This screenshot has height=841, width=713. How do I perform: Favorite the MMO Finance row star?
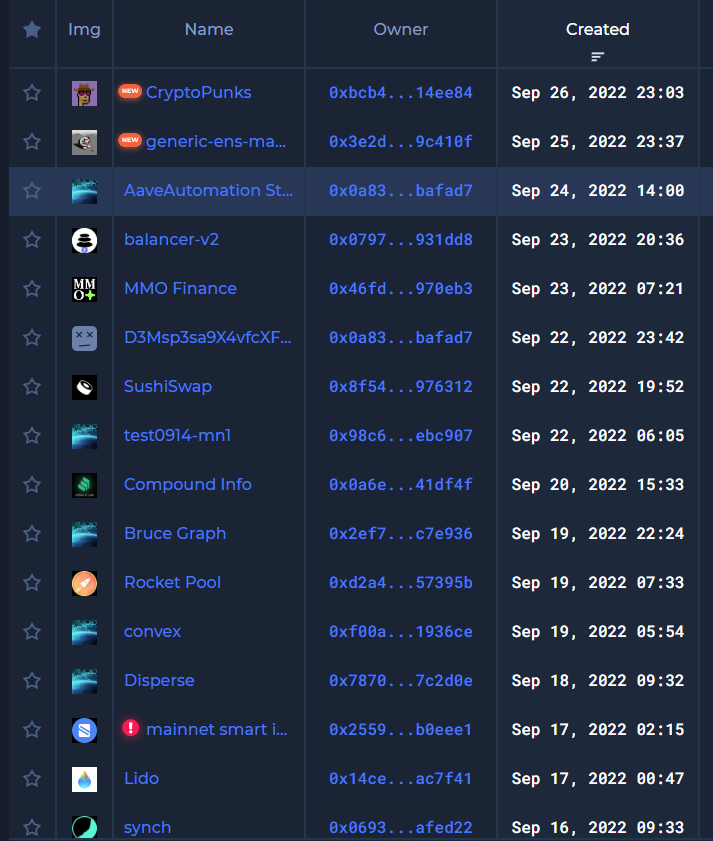point(32,289)
